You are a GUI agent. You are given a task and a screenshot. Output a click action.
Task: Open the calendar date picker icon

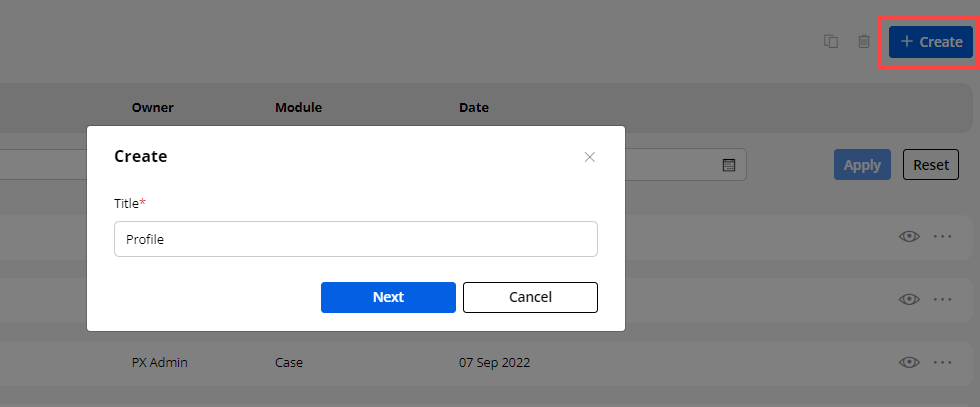729,165
